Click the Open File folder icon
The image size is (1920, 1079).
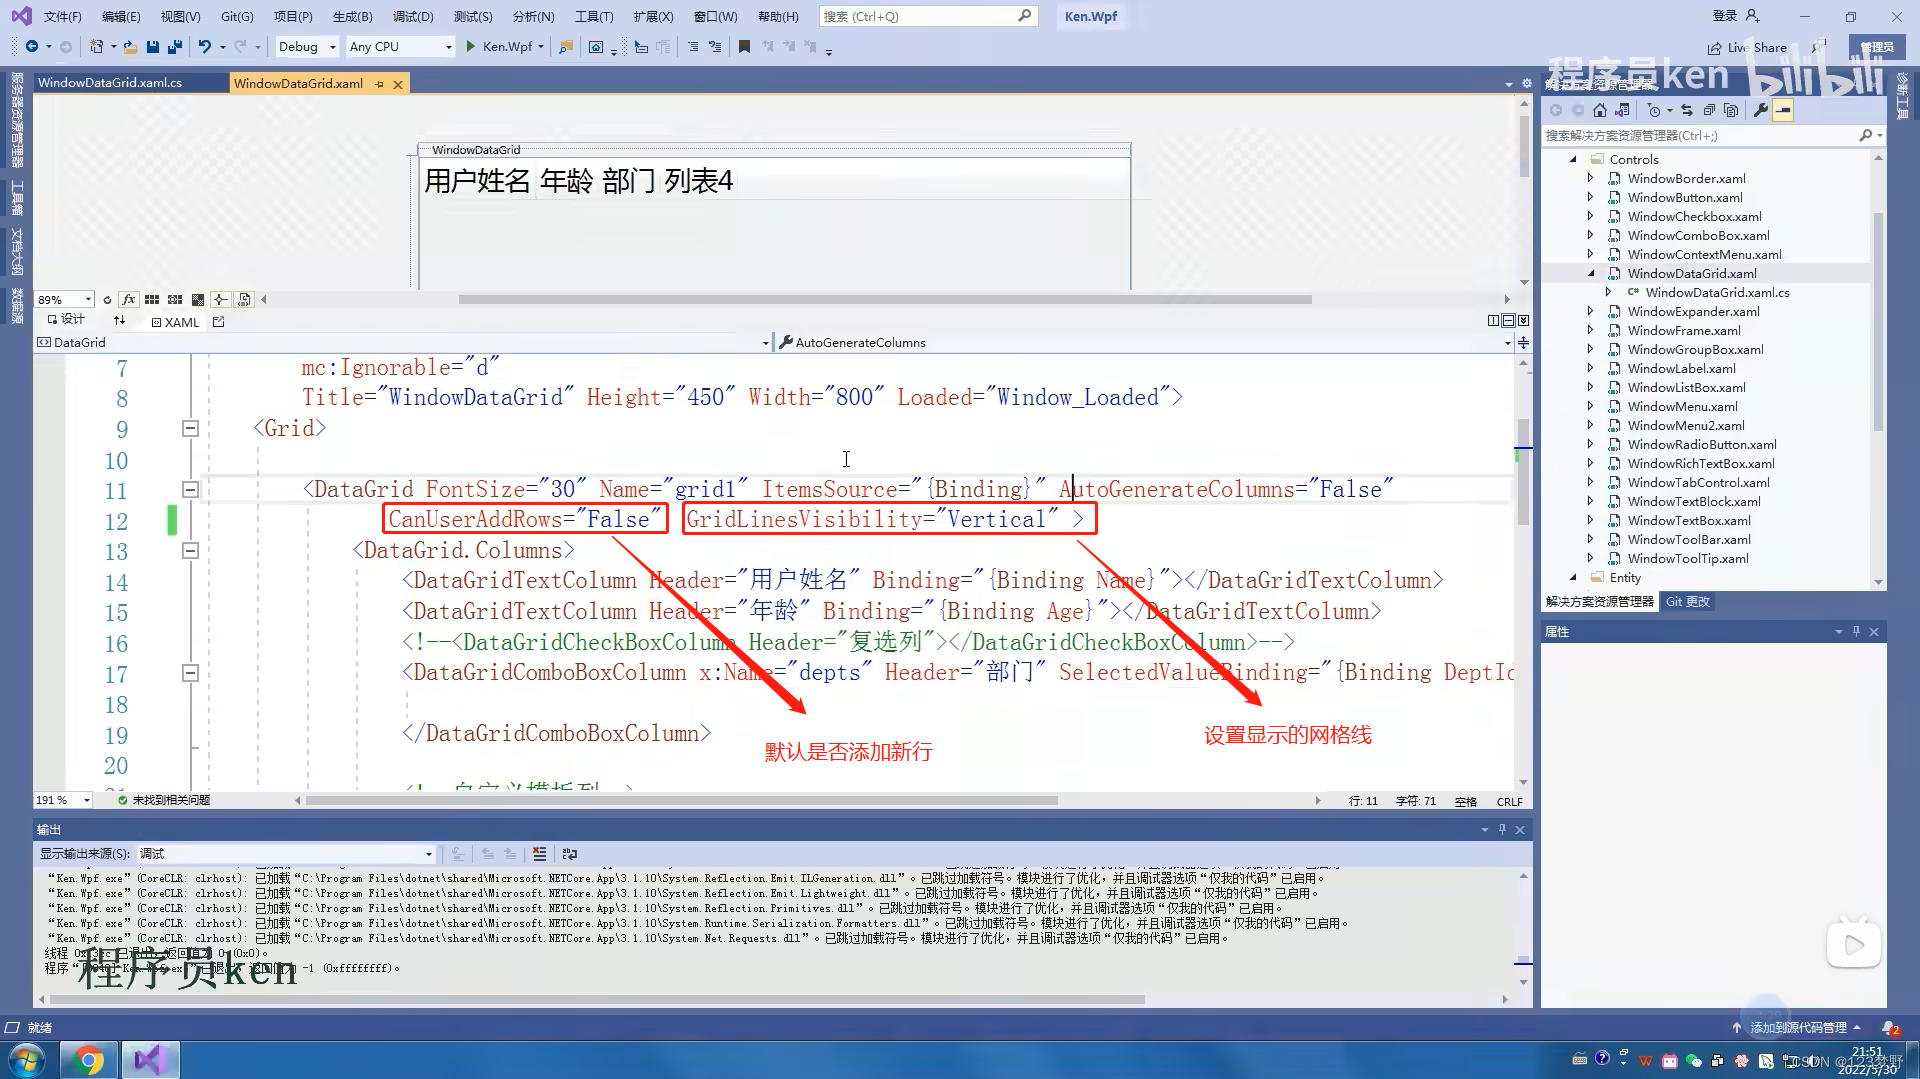point(130,46)
